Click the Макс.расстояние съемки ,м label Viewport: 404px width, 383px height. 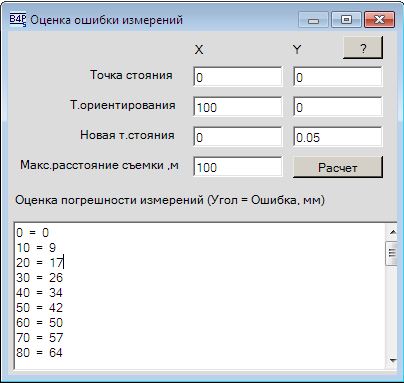click(x=99, y=165)
